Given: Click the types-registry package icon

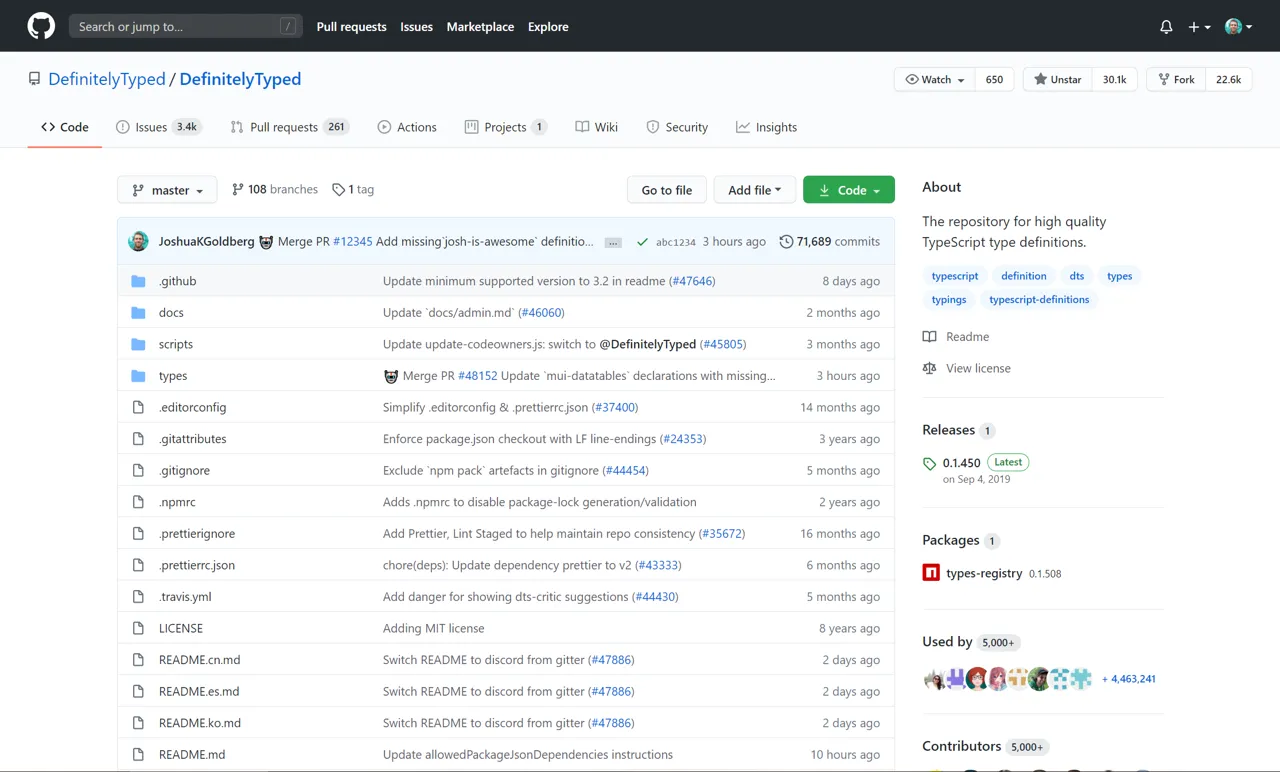Looking at the screenshot, I should 930,572.
